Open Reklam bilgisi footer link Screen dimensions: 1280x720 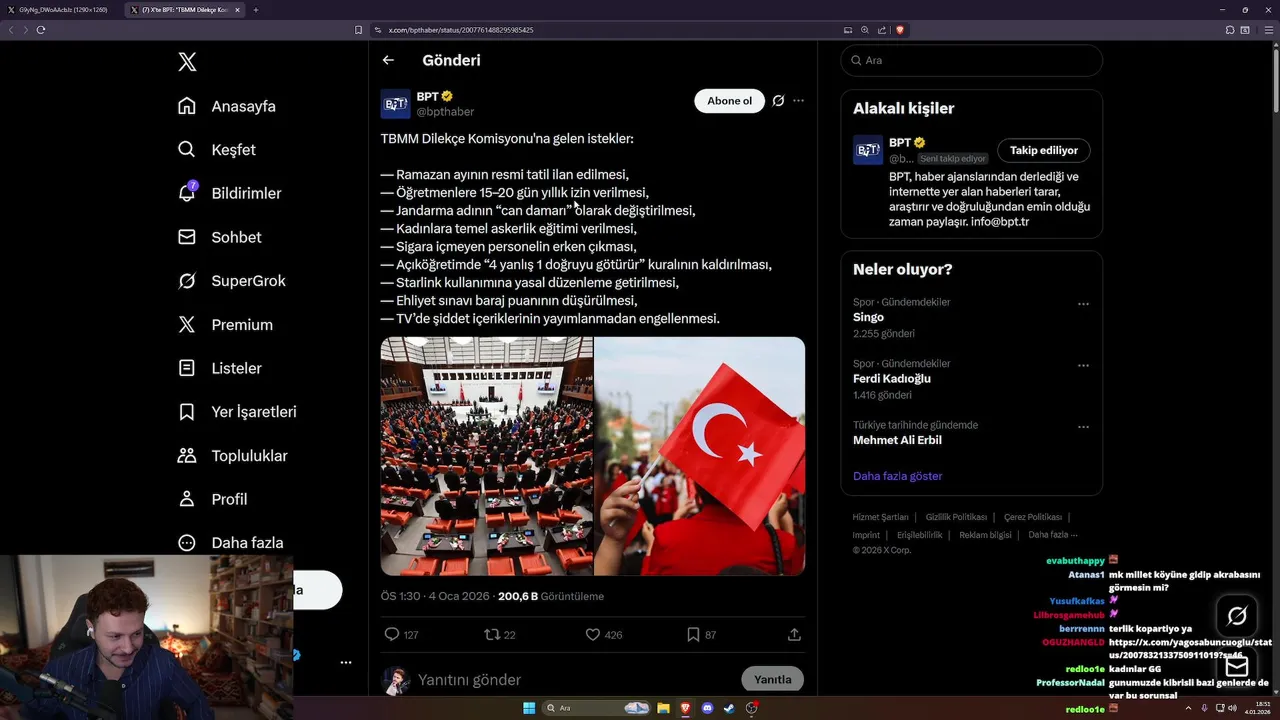[985, 535]
